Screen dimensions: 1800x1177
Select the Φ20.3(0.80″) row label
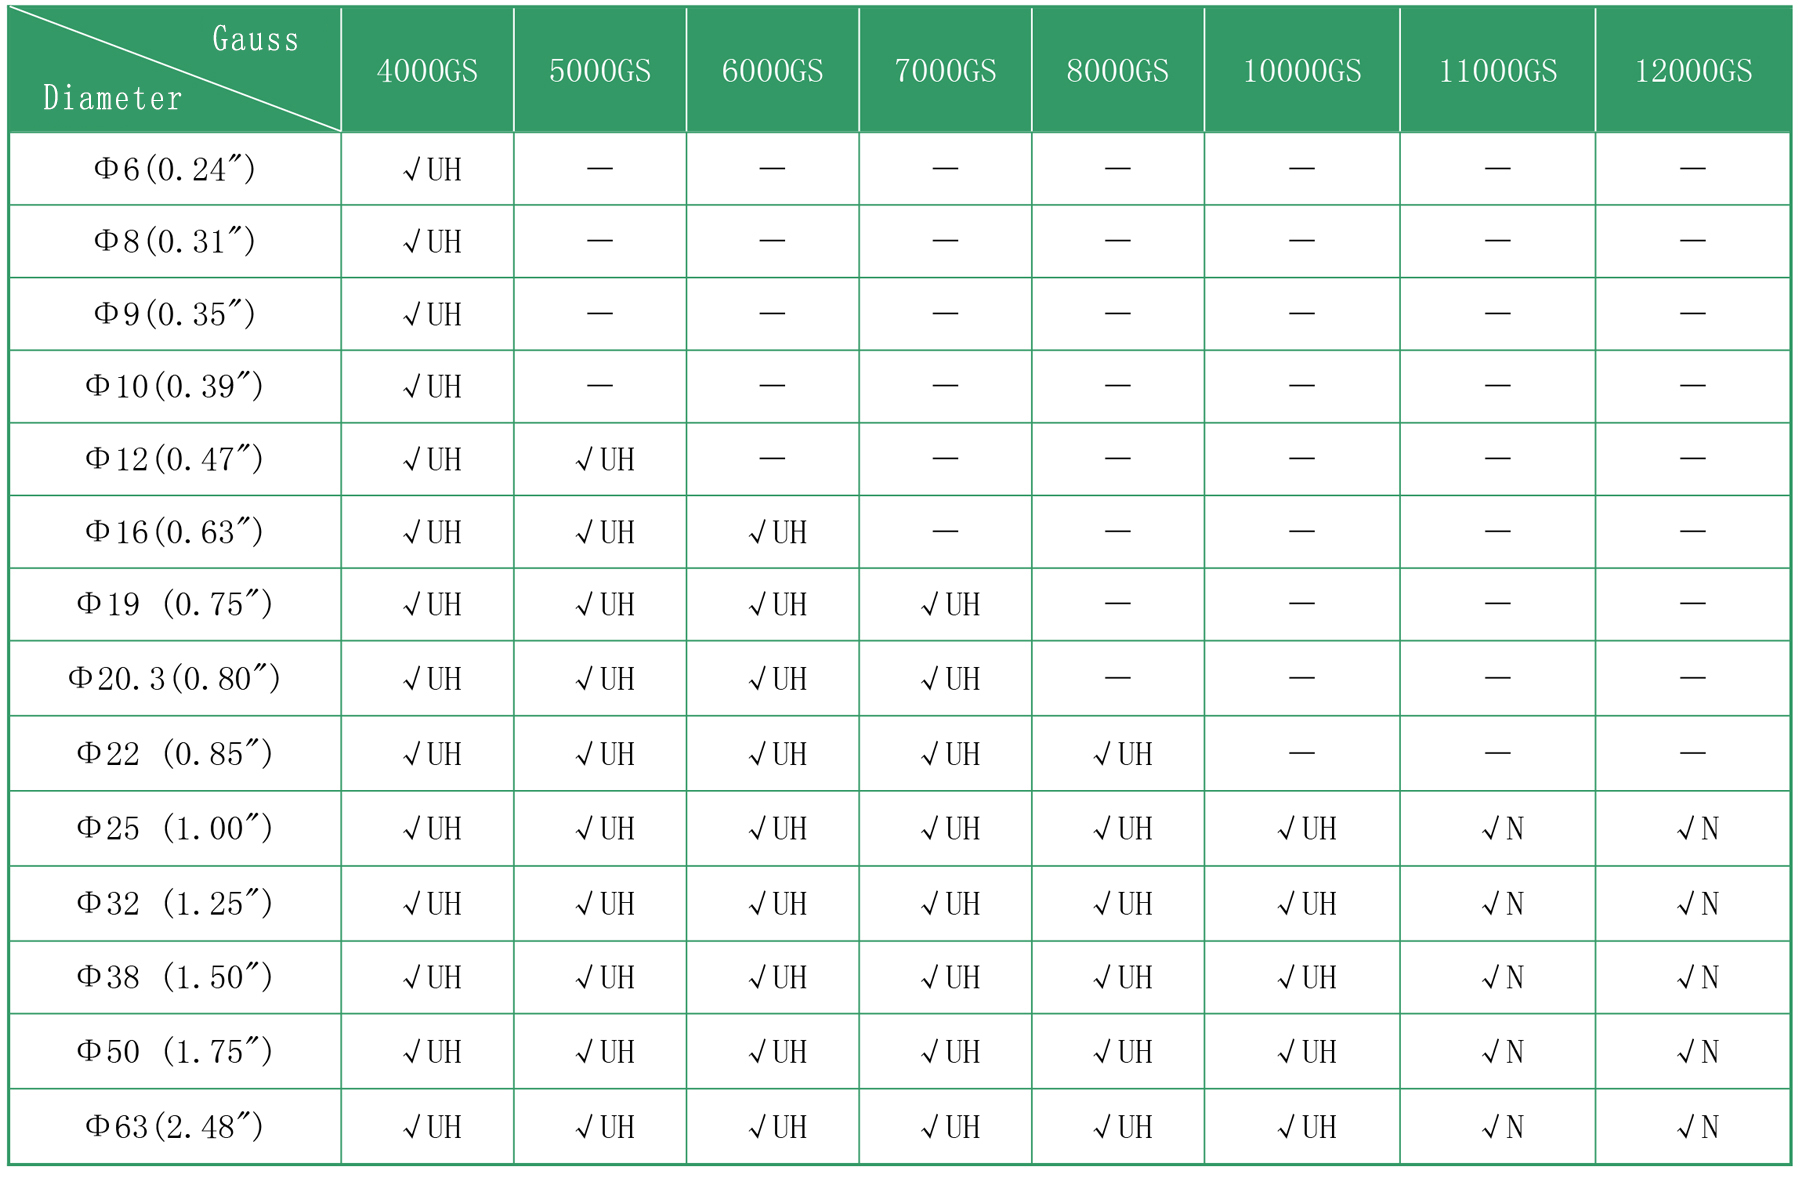[175, 679]
